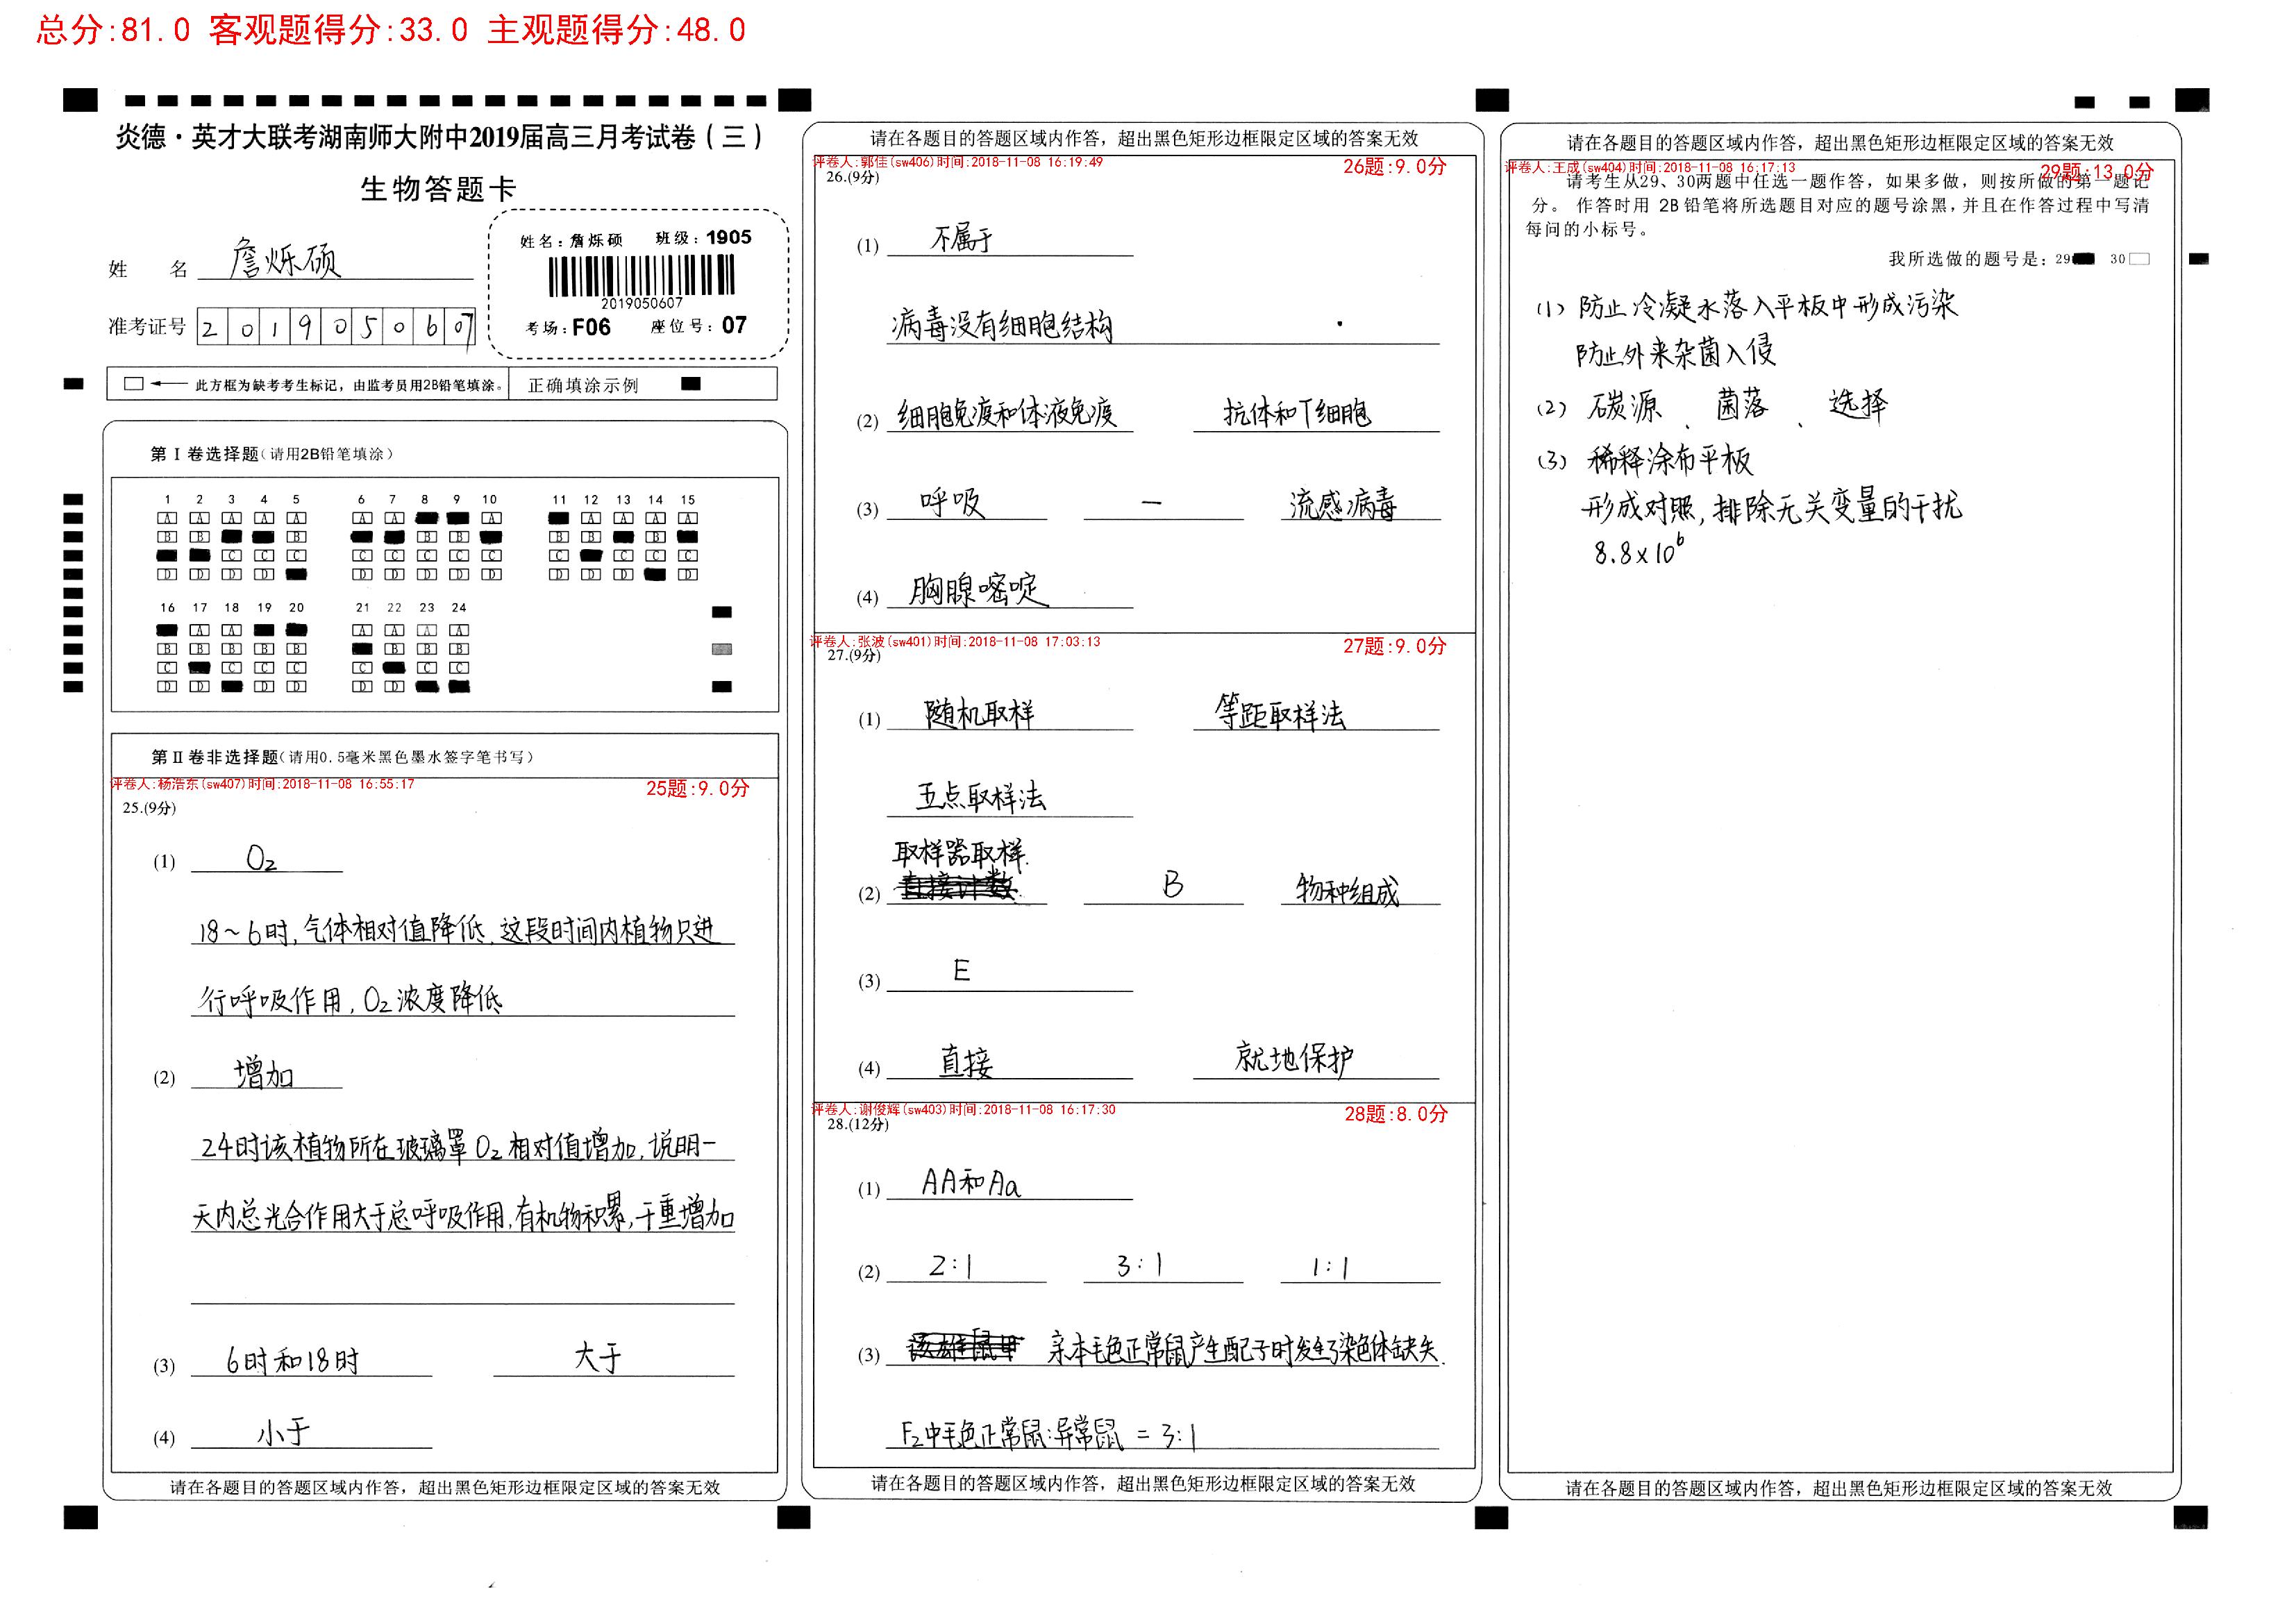Select the filled bubble 29 for chosen question
The image size is (2296, 1623).
tap(2083, 259)
